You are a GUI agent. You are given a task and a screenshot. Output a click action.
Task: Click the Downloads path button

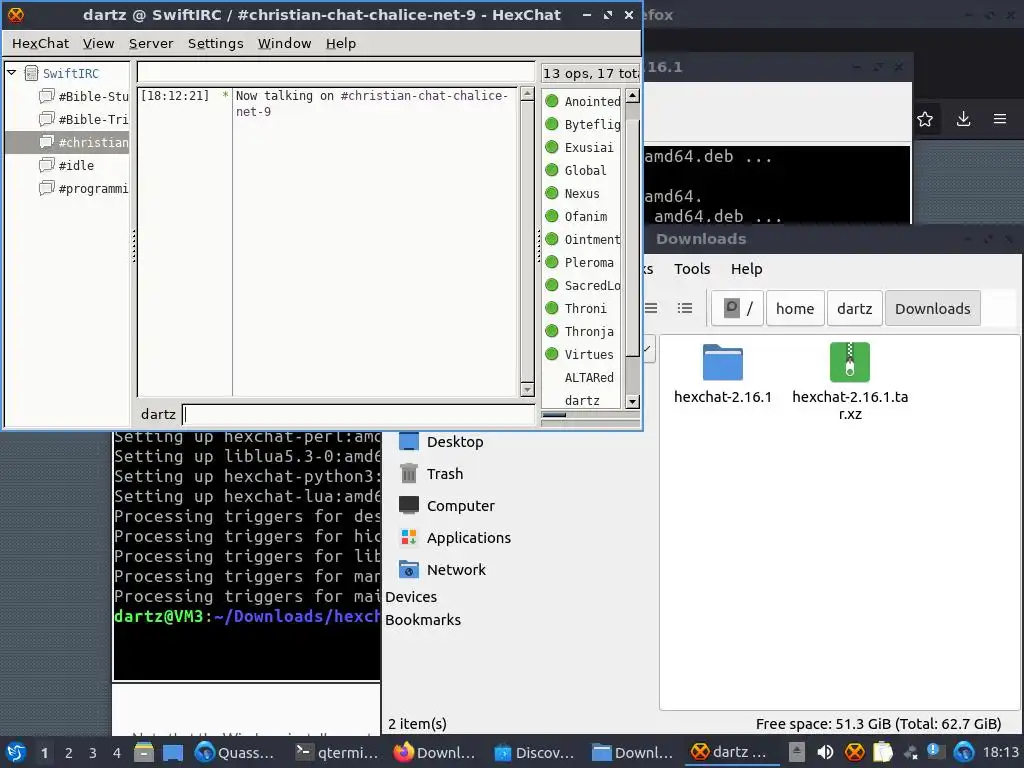933,308
